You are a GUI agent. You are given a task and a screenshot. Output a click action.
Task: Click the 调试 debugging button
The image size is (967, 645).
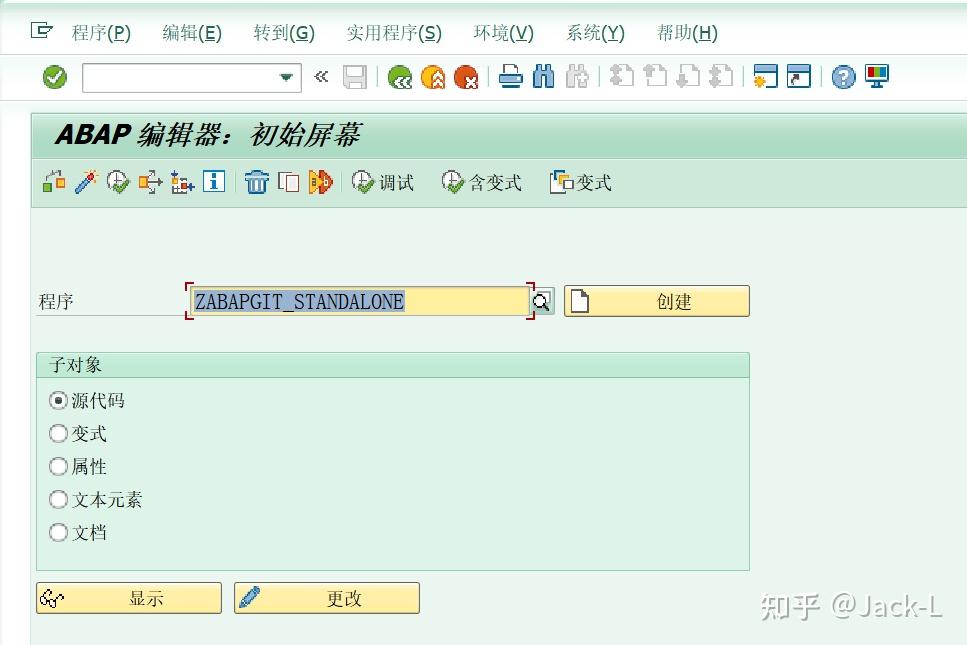[x=383, y=183]
